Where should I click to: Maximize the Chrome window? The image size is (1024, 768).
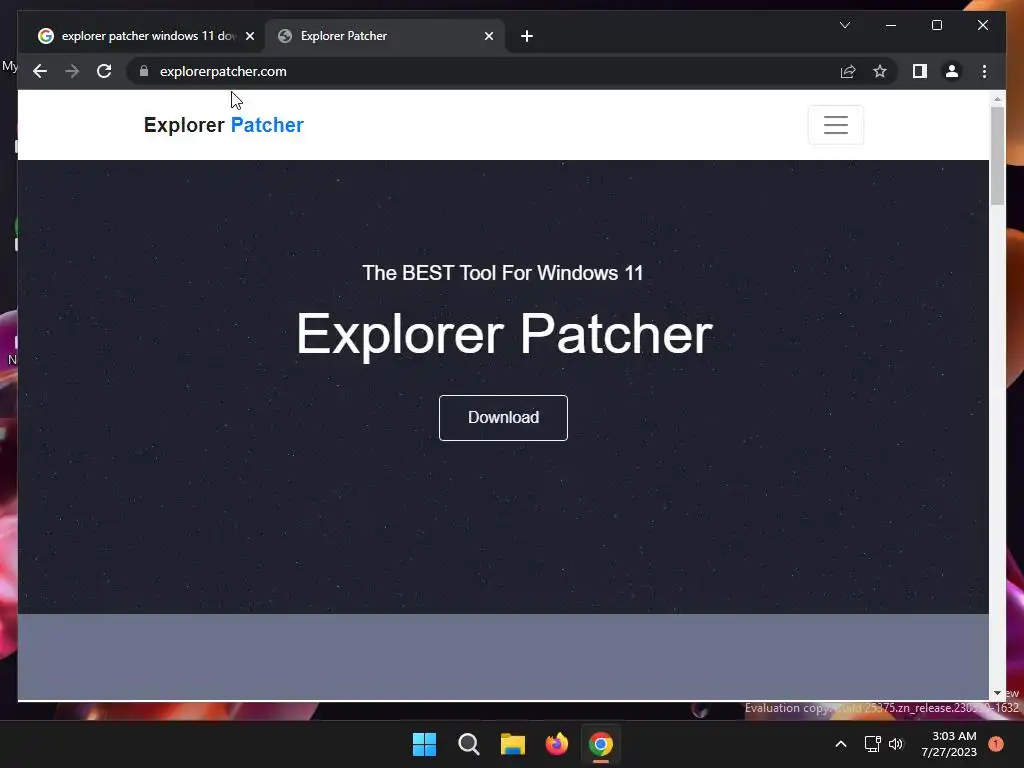936,25
